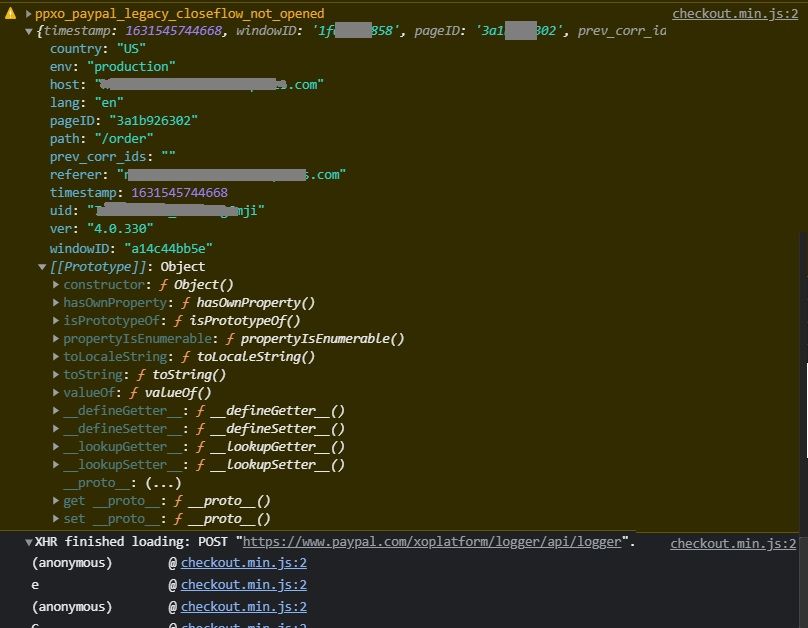Collapse the [[Prototype]] Object node

[42, 267]
